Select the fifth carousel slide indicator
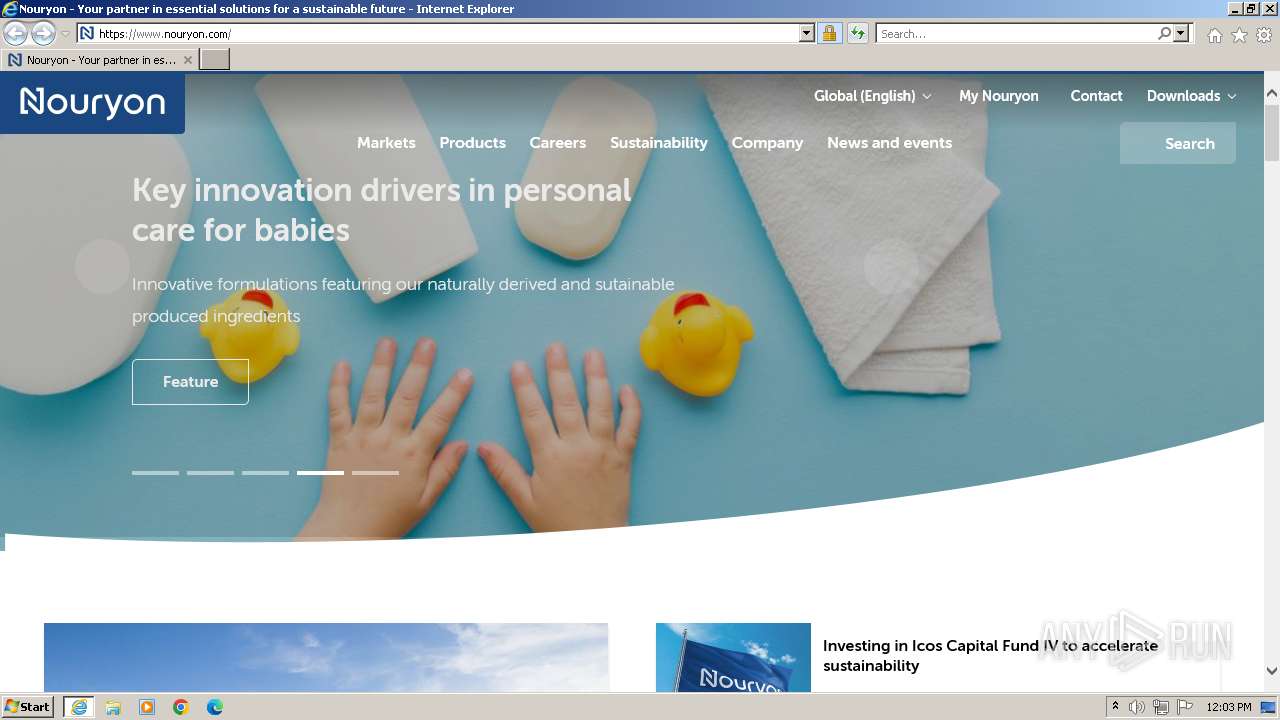Screen dimensions: 1280x720 [x=375, y=472]
